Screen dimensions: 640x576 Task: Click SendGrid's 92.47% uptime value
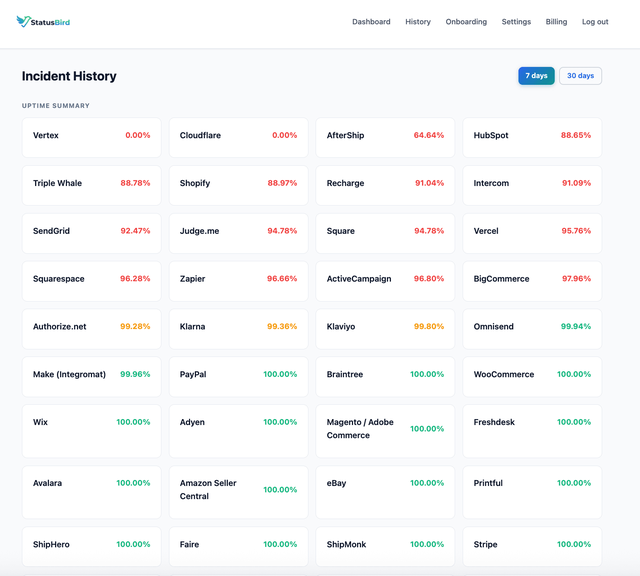pyautogui.click(x=135, y=231)
